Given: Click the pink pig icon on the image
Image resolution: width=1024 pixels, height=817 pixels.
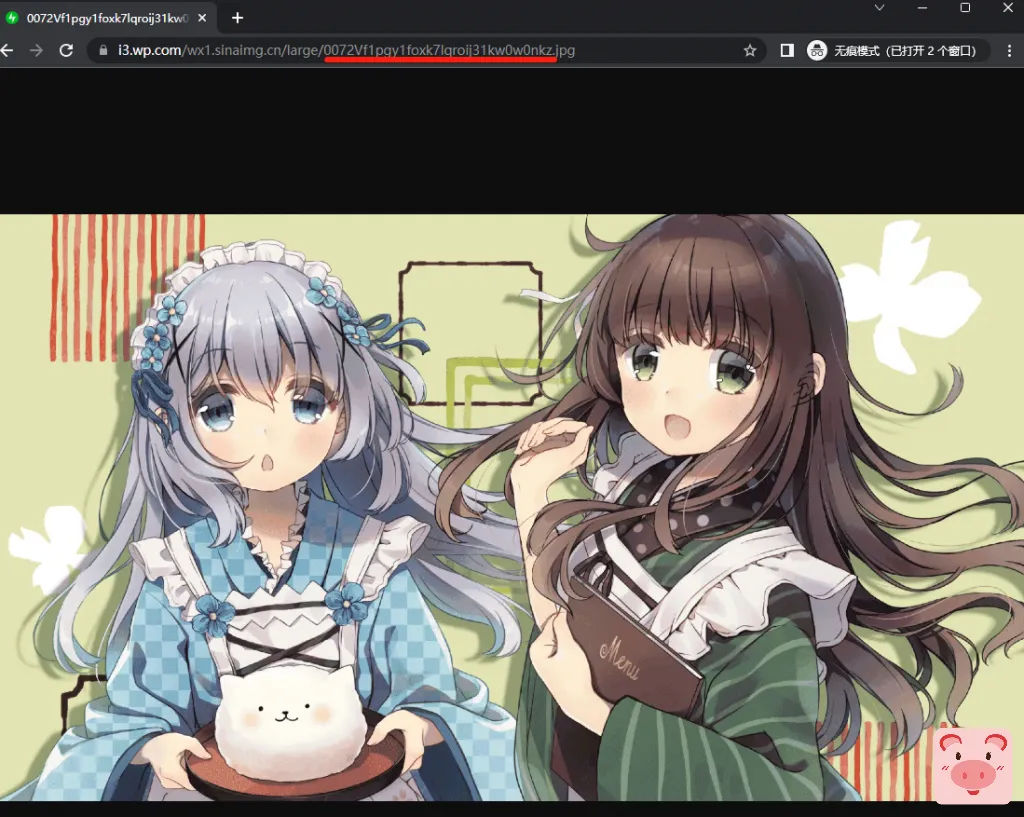Looking at the screenshot, I should 972,765.
